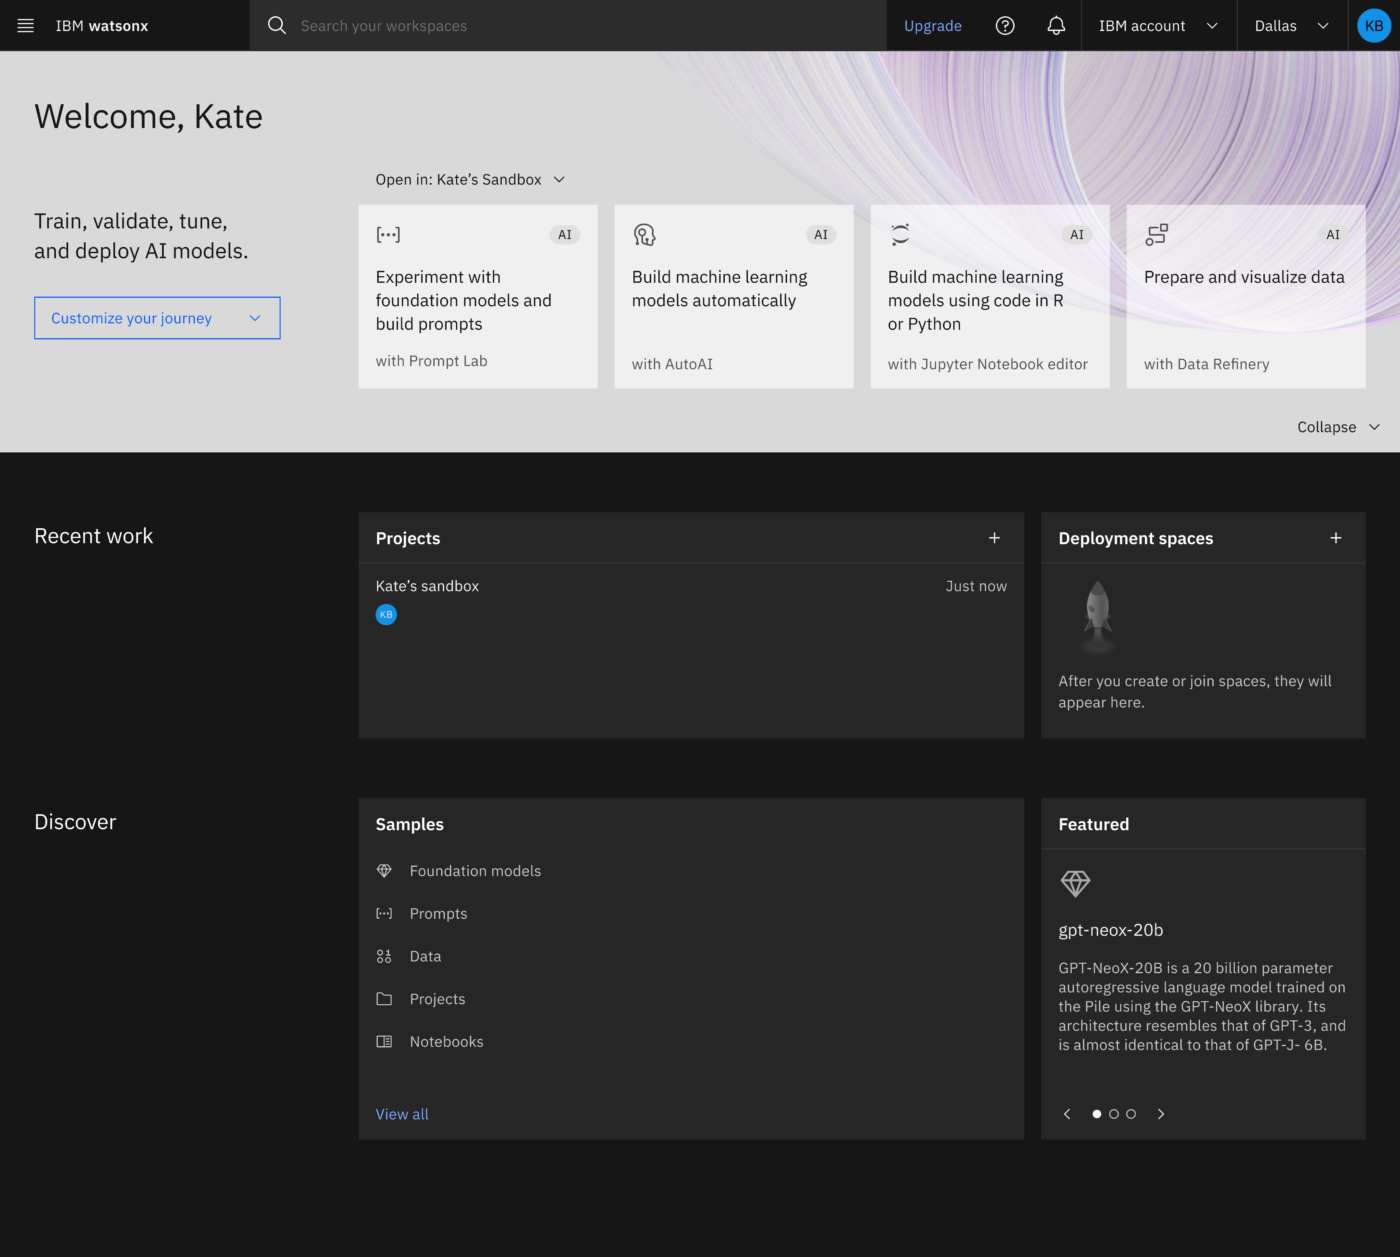Open the hamburger navigation menu
Viewport: 1400px width, 1257px height.
pos(26,26)
